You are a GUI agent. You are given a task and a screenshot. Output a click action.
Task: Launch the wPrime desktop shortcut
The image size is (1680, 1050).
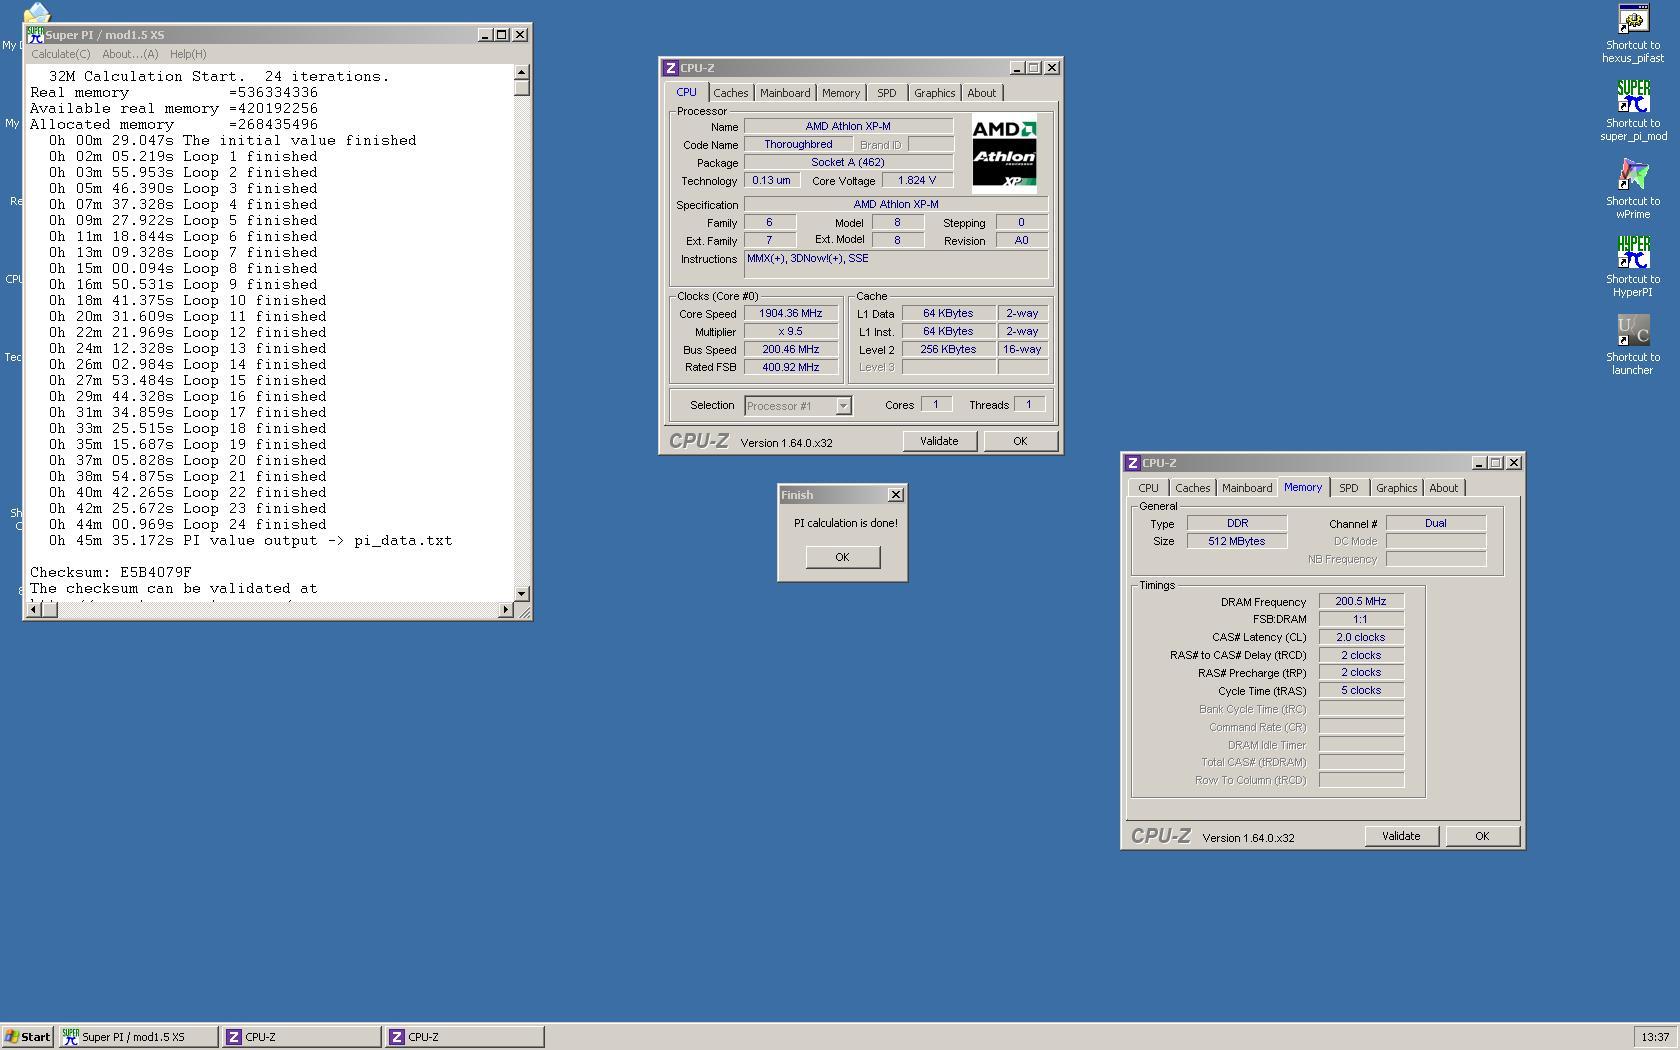1633,189
